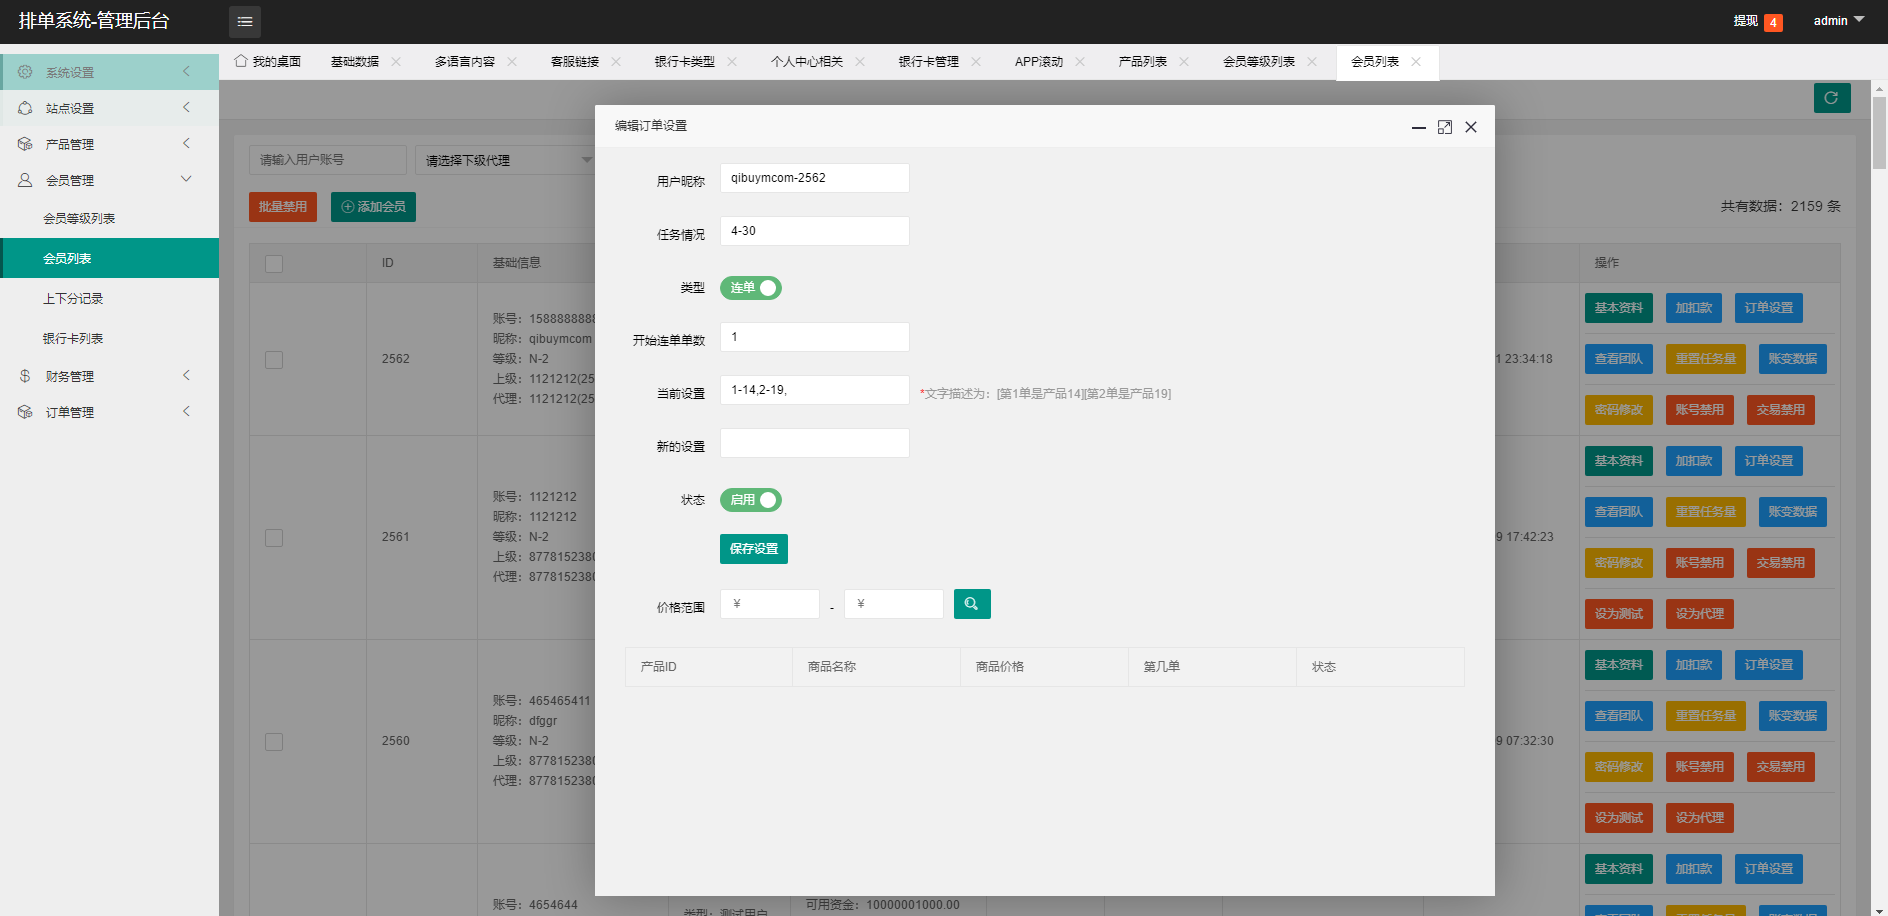The width and height of the screenshot is (1888, 916).
Task: Click the green refresh icon button
Action: (1831, 98)
